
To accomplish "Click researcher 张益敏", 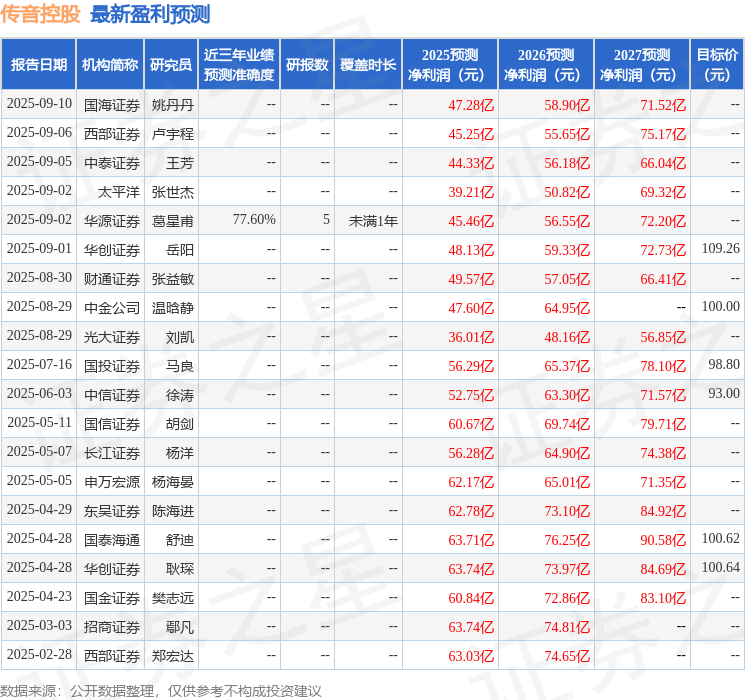I will [172, 279].
